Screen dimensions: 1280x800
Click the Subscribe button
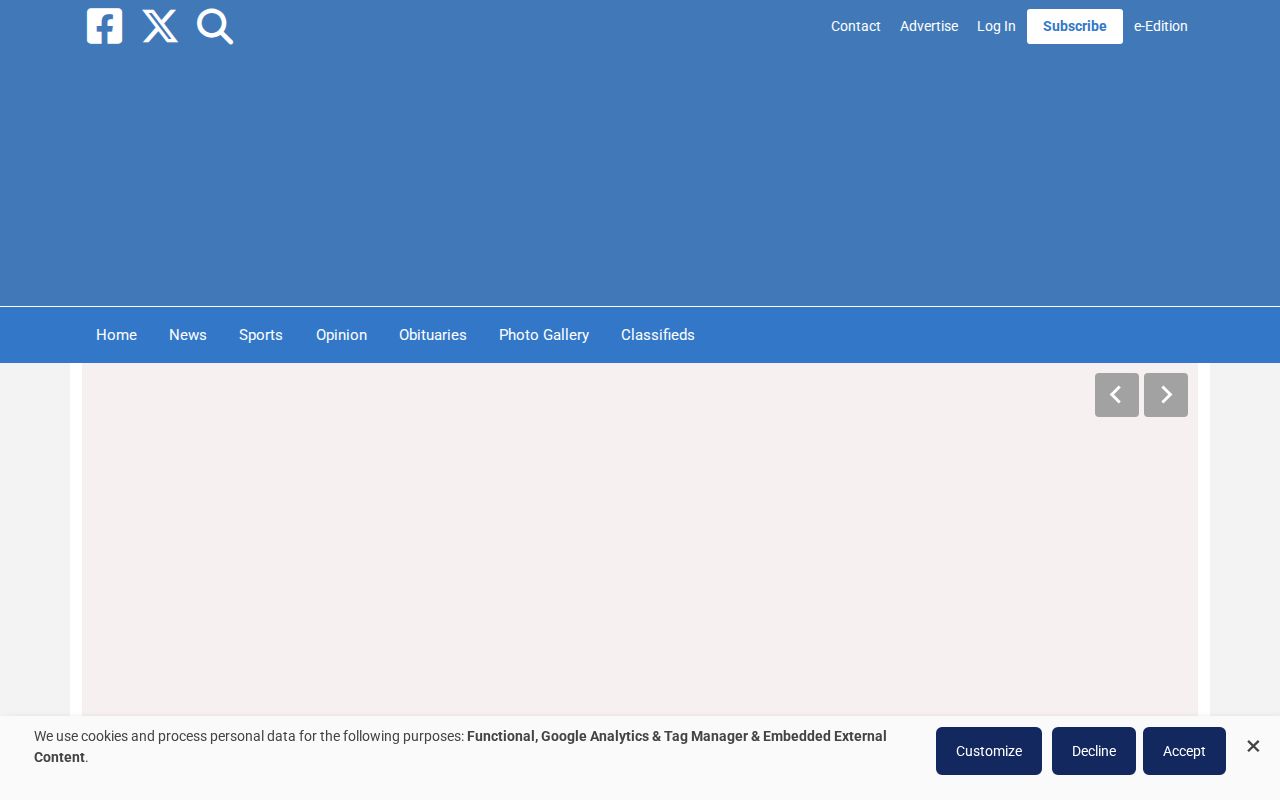coord(1075,26)
